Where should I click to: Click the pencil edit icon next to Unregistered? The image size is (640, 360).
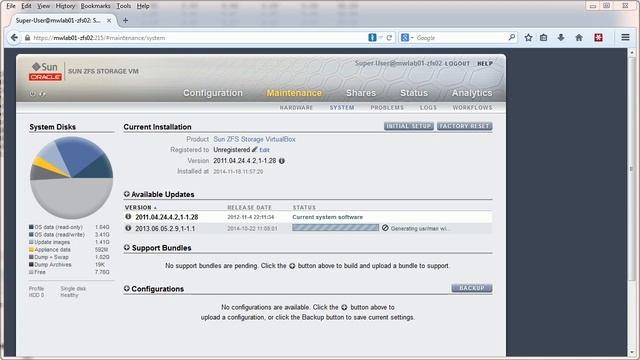(255, 150)
